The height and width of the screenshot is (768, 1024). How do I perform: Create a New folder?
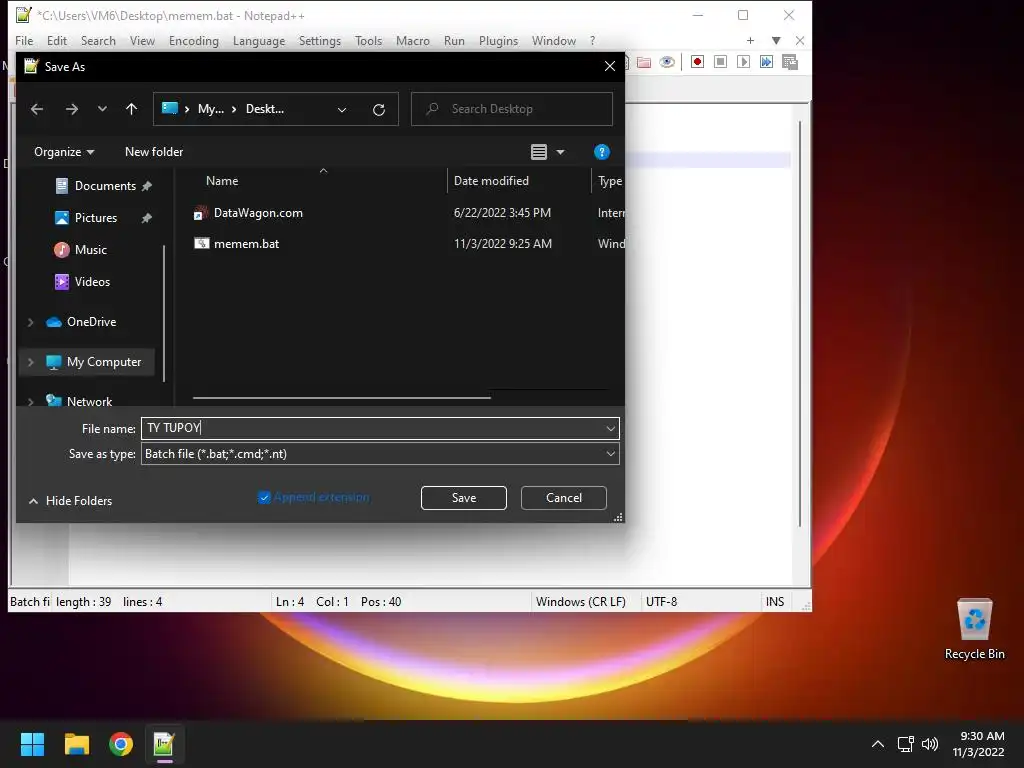point(154,152)
